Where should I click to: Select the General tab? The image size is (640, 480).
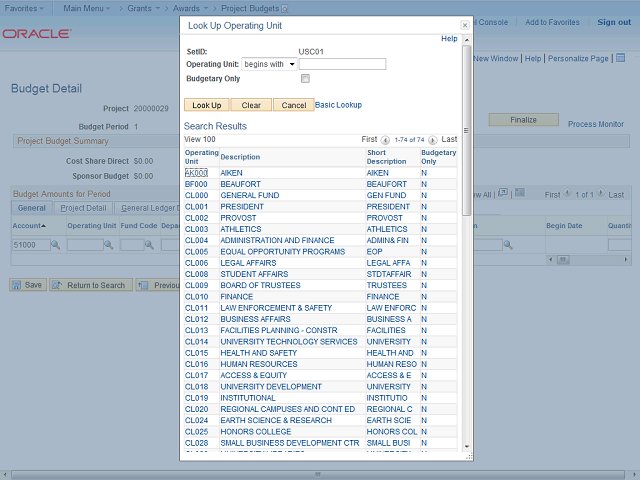pyautogui.click(x=31, y=208)
